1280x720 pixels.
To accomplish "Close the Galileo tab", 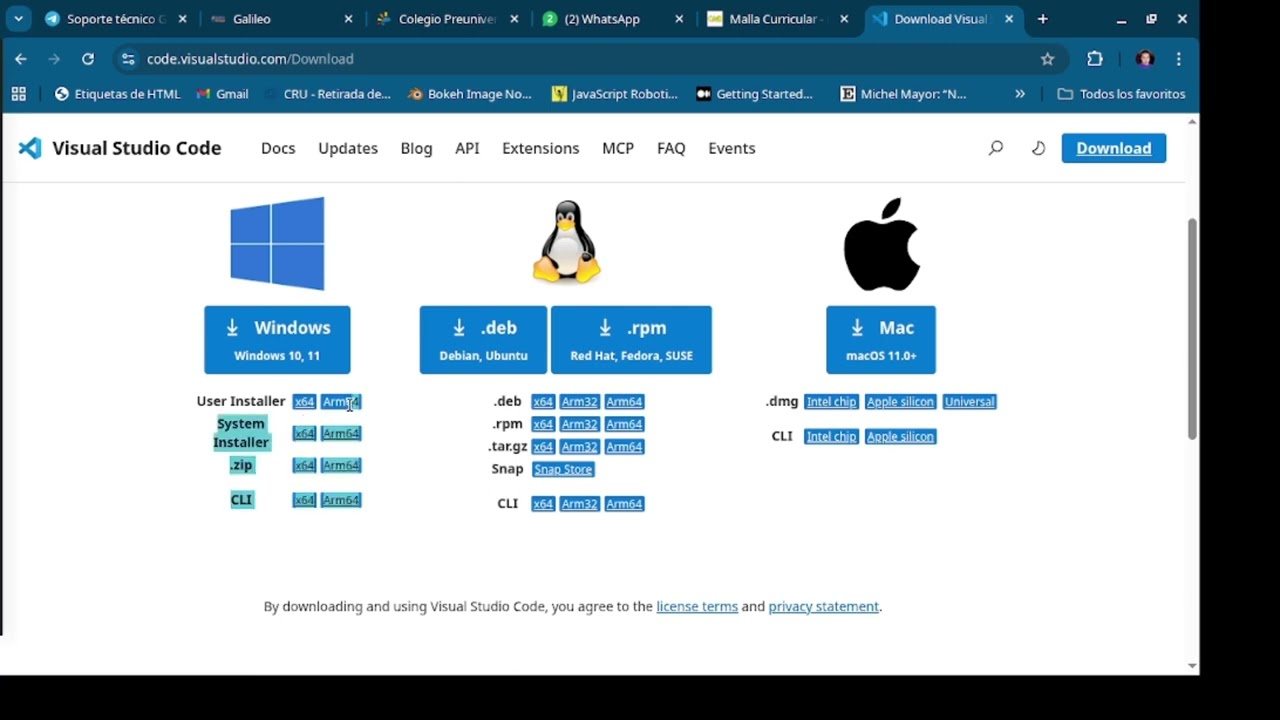I will pos(348,19).
